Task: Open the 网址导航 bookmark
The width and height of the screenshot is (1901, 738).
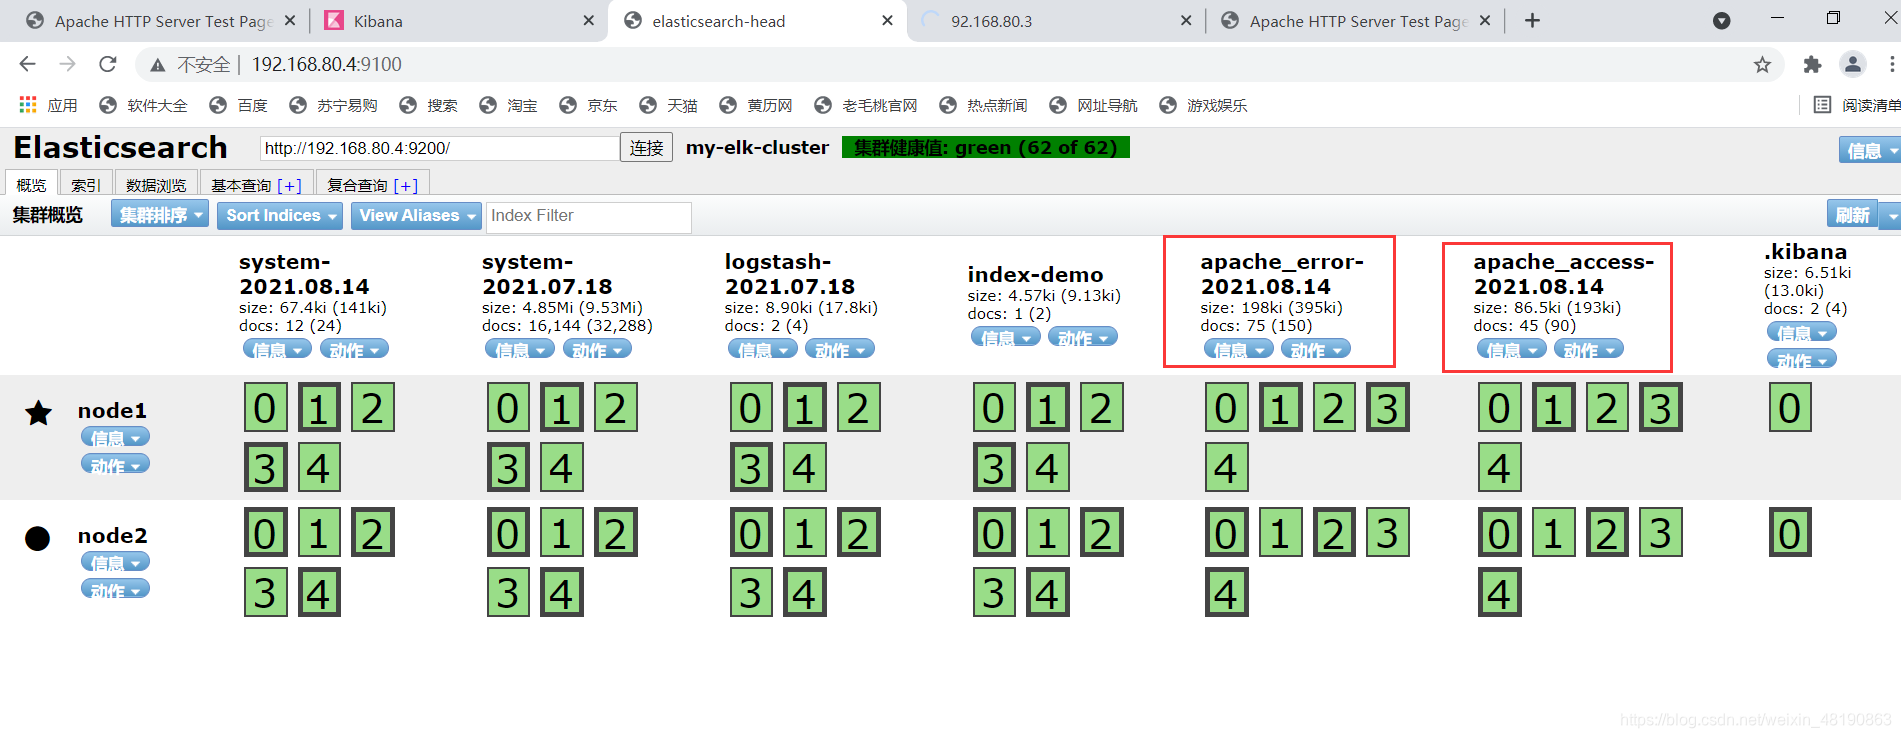Action: pos(1093,105)
